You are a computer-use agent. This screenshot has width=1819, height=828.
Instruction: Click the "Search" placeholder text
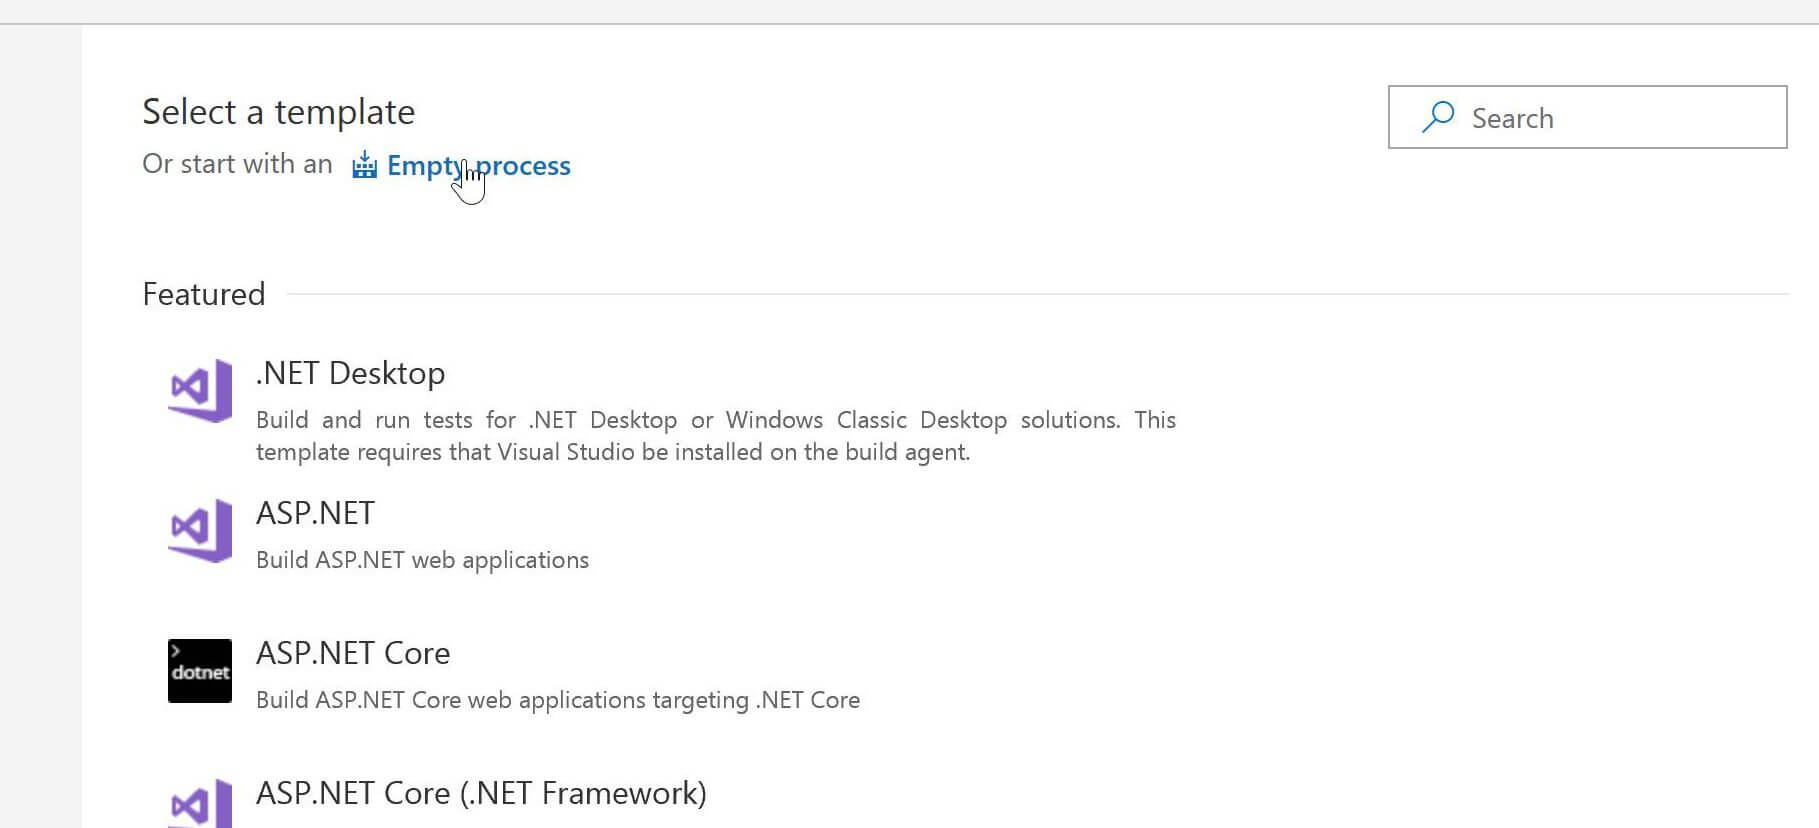(1512, 118)
